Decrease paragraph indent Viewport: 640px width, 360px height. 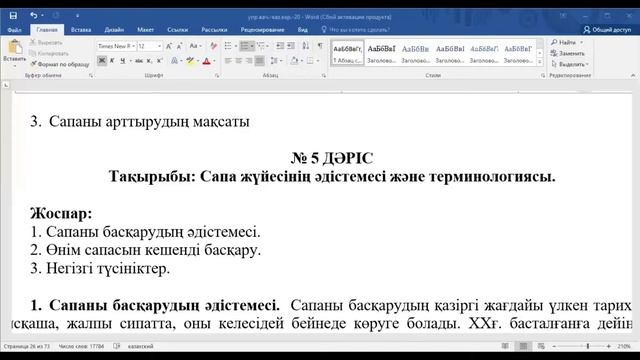point(280,46)
